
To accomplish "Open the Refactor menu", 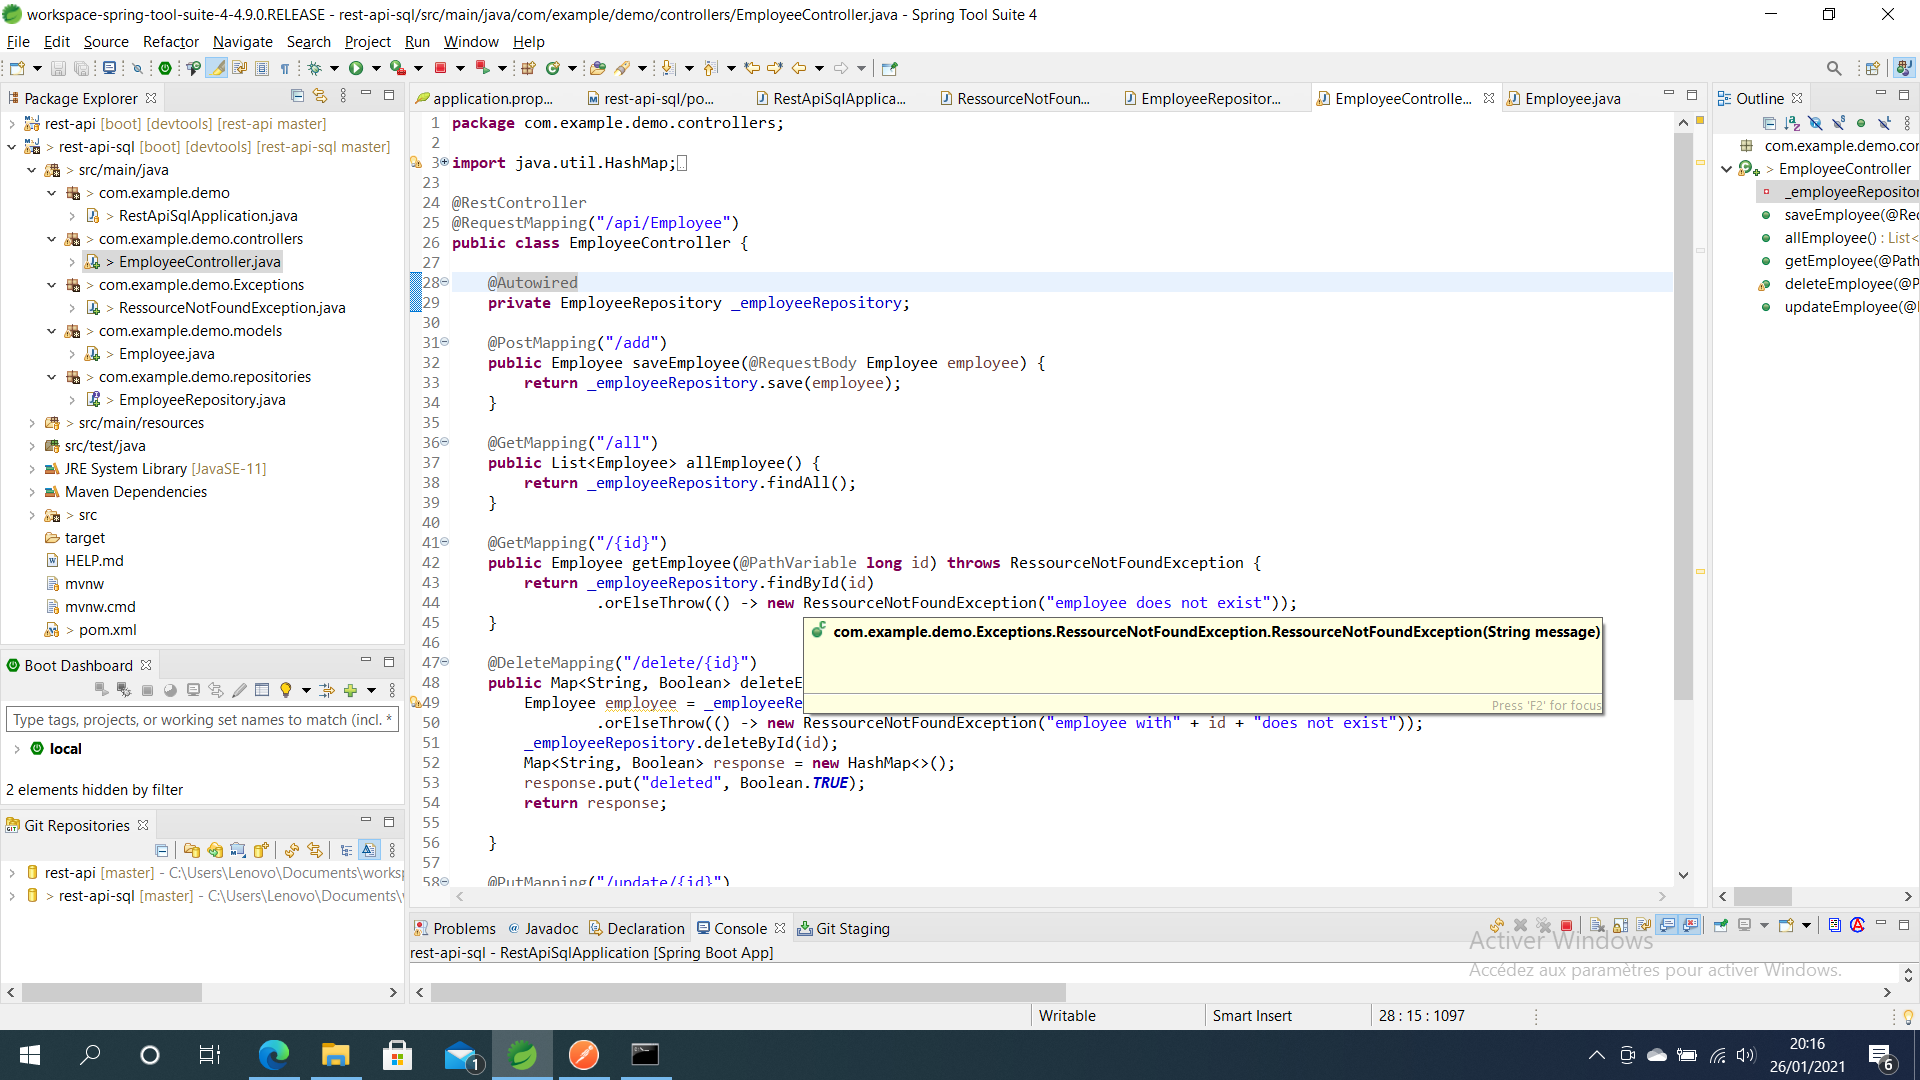I will [171, 41].
